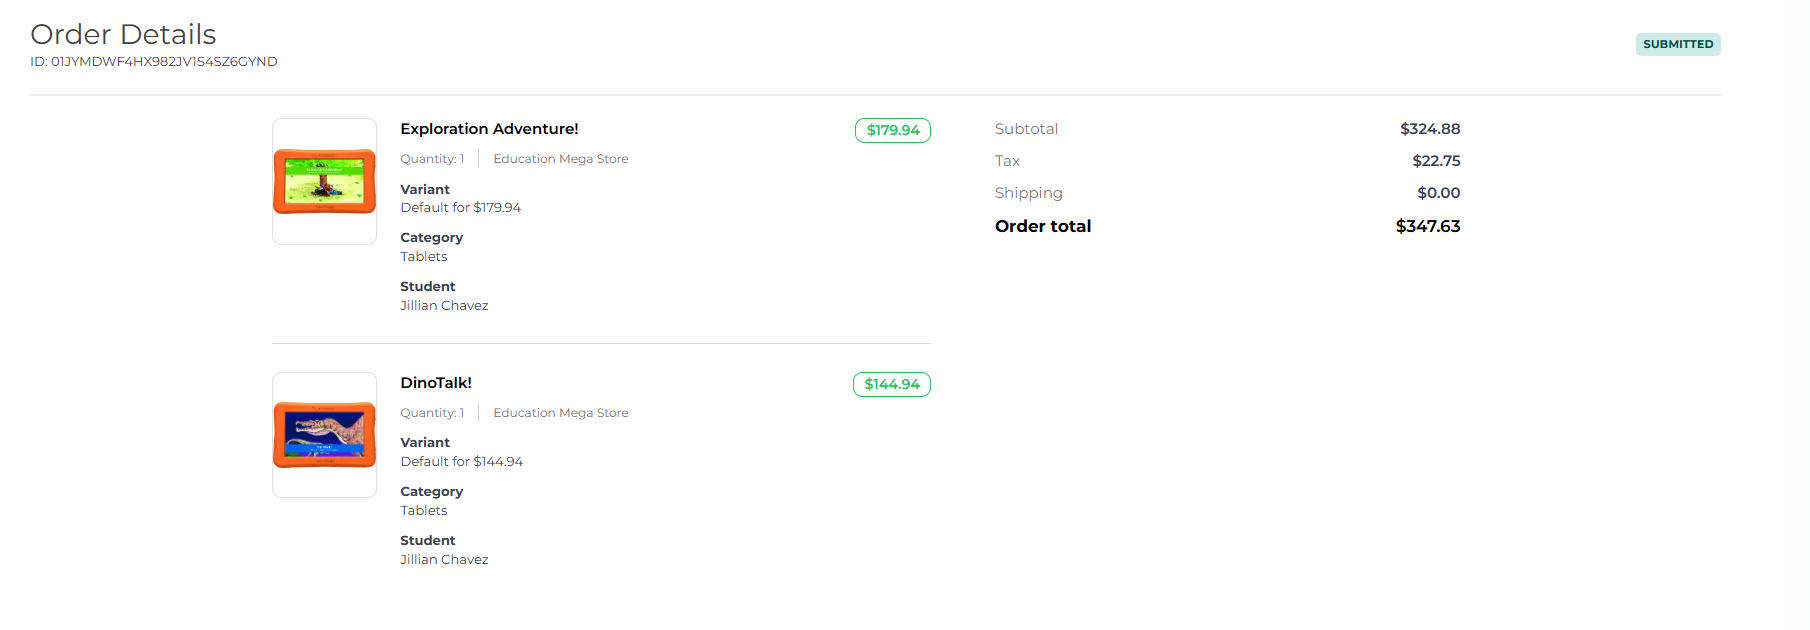Click the Shipping amount $0.00

click(x=1438, y=193)
